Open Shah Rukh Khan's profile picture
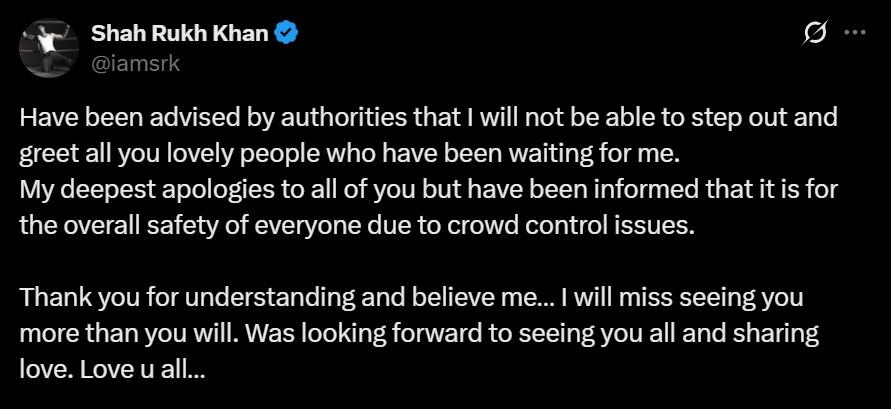891x409 pixels. coord(48,46)
